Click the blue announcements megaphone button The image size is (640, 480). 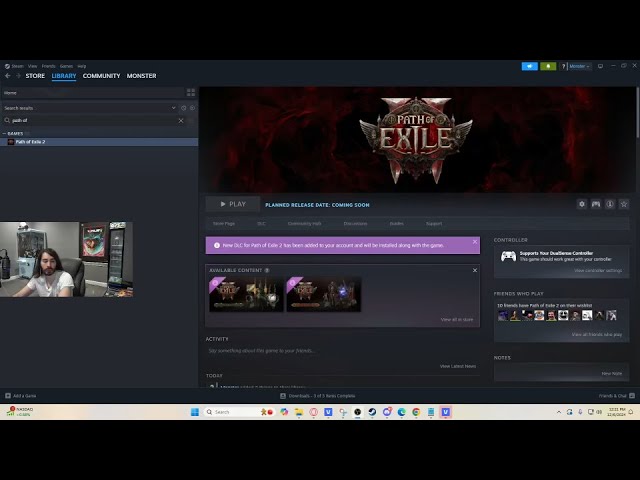(529, 66)
